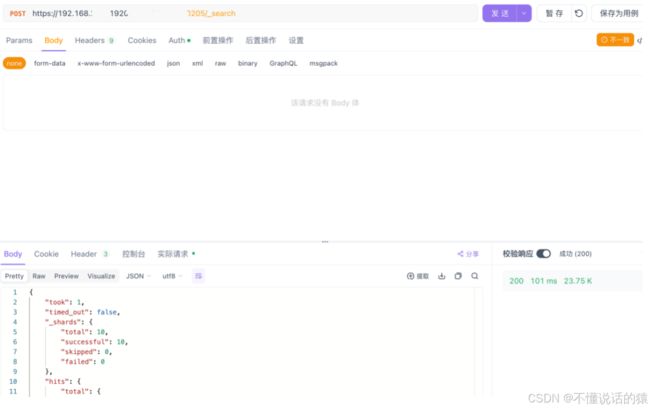The image size is (650, 409).
Task: Switch to the request Body tab
Action: [x=53, y=40]
